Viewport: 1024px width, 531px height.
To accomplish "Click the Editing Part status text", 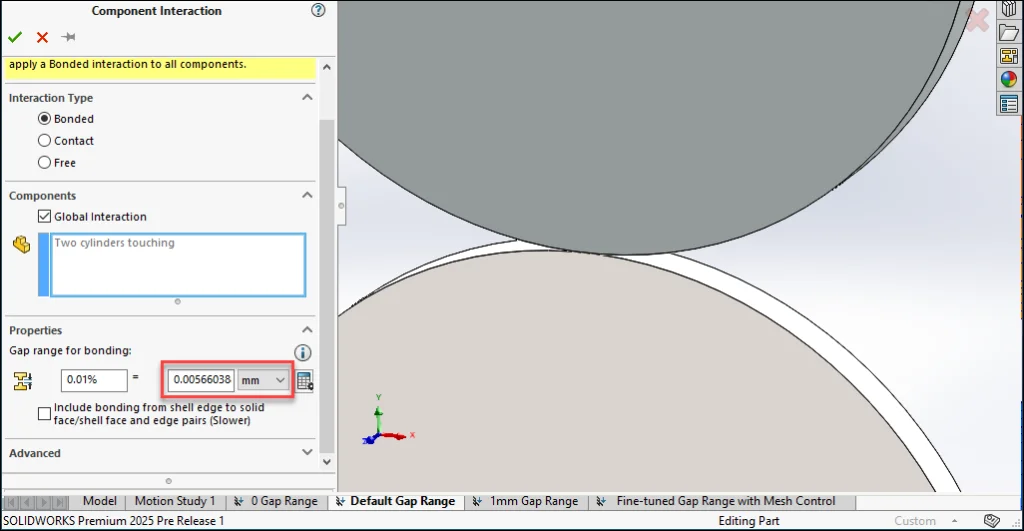I will tap(748, 521).
